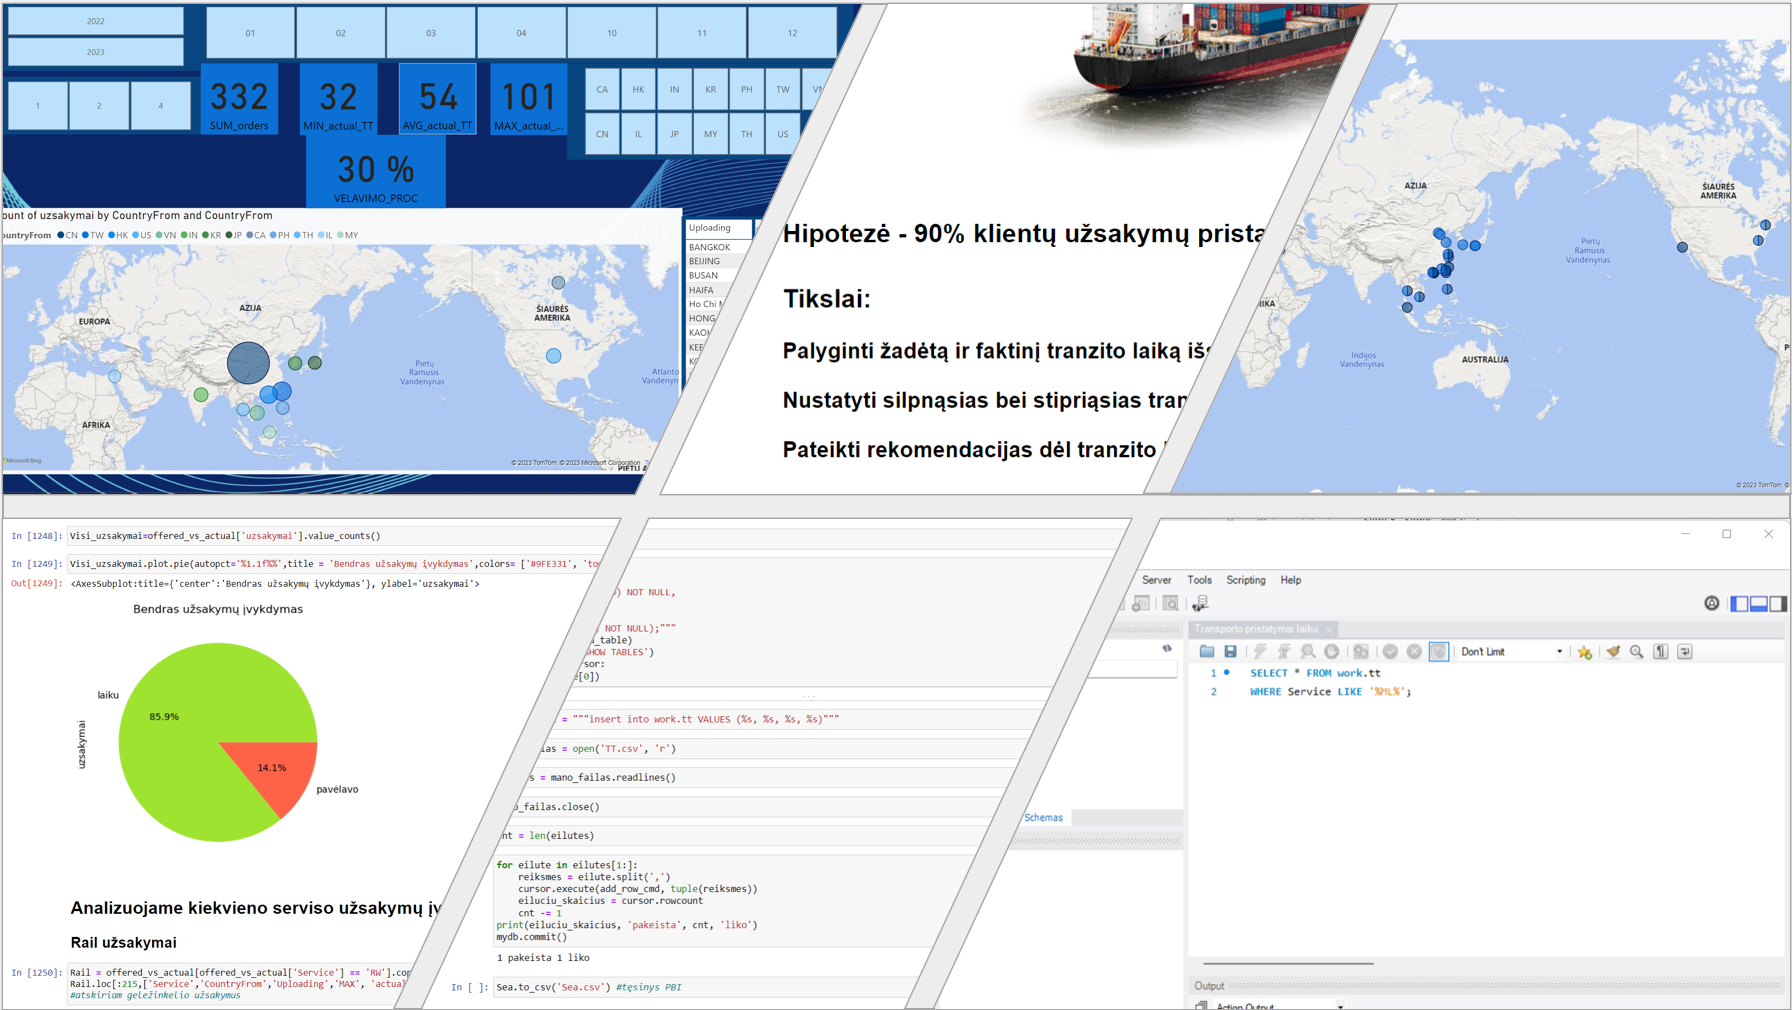Screen dimensions: 1792x1010
Task: Filter by country JP tile
Action: (674, 134)
